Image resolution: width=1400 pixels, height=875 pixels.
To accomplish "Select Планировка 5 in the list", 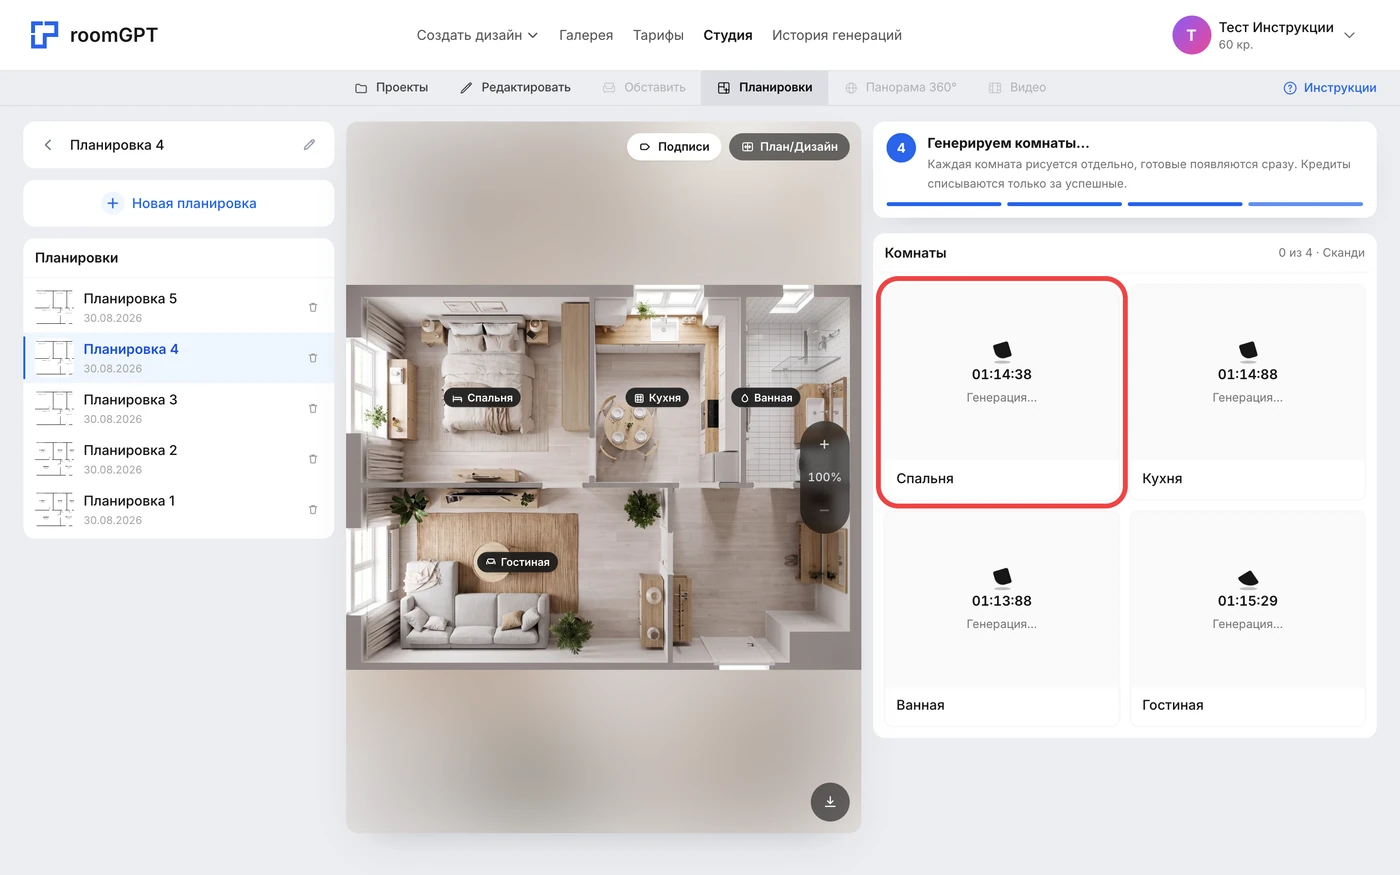I will (x=179, y=307).
